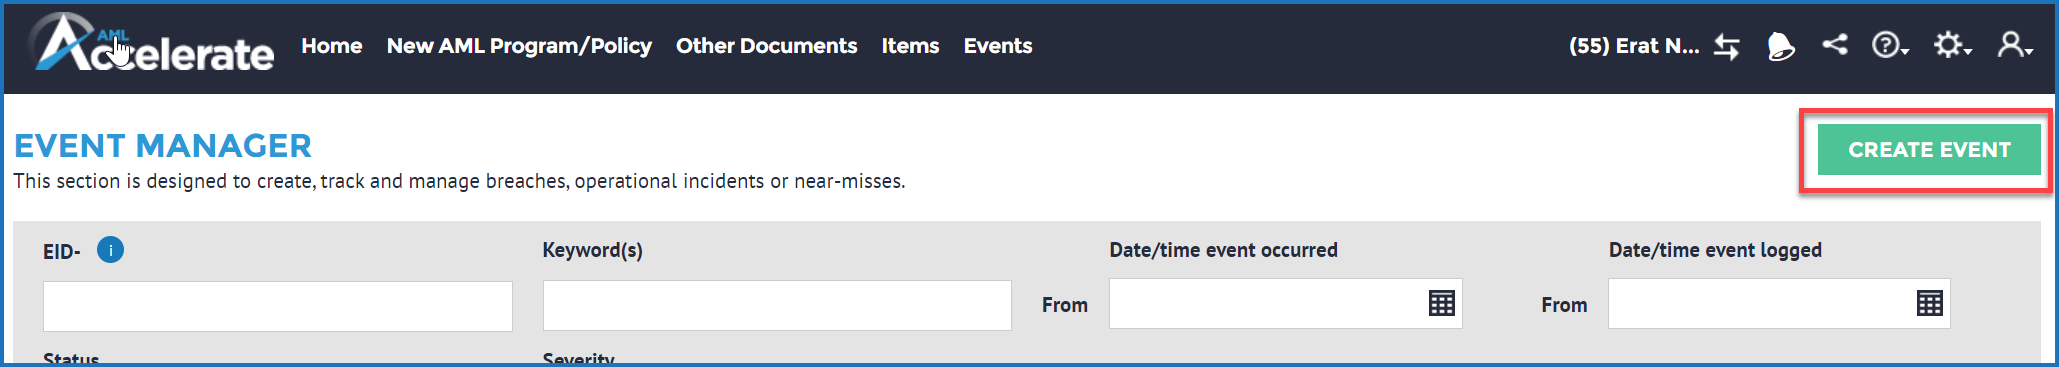Image resolution: width=2059 pixels, height=367 pixels.
Task: Open the Other Documents menu item
Action: pos(766,46)
